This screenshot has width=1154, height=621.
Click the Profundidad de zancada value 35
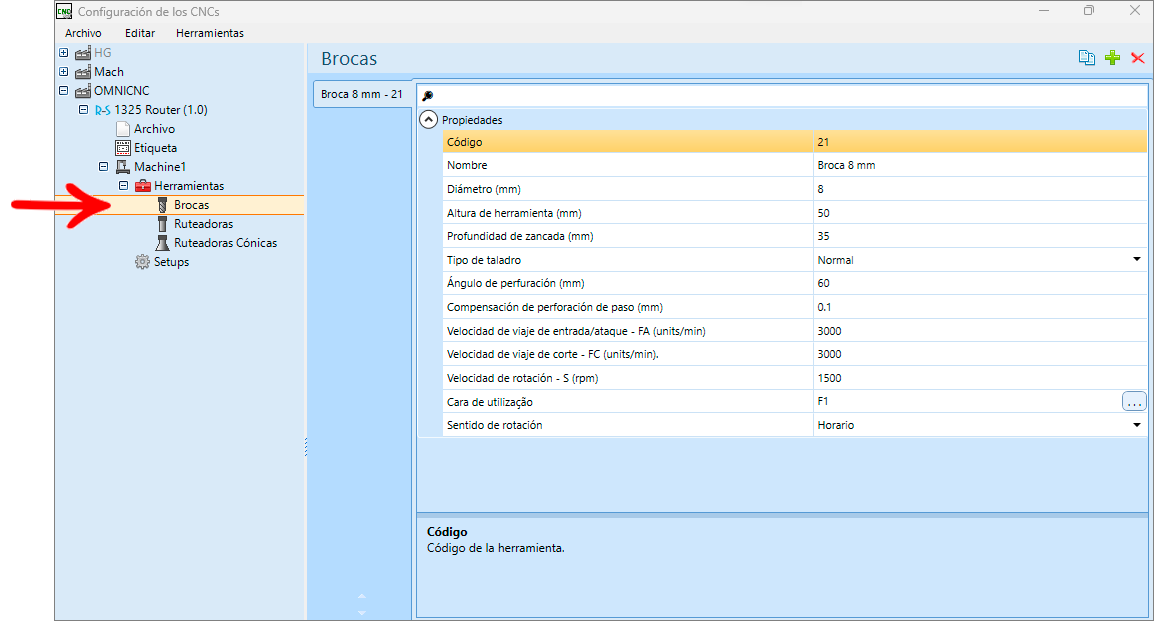click(980, 236)
